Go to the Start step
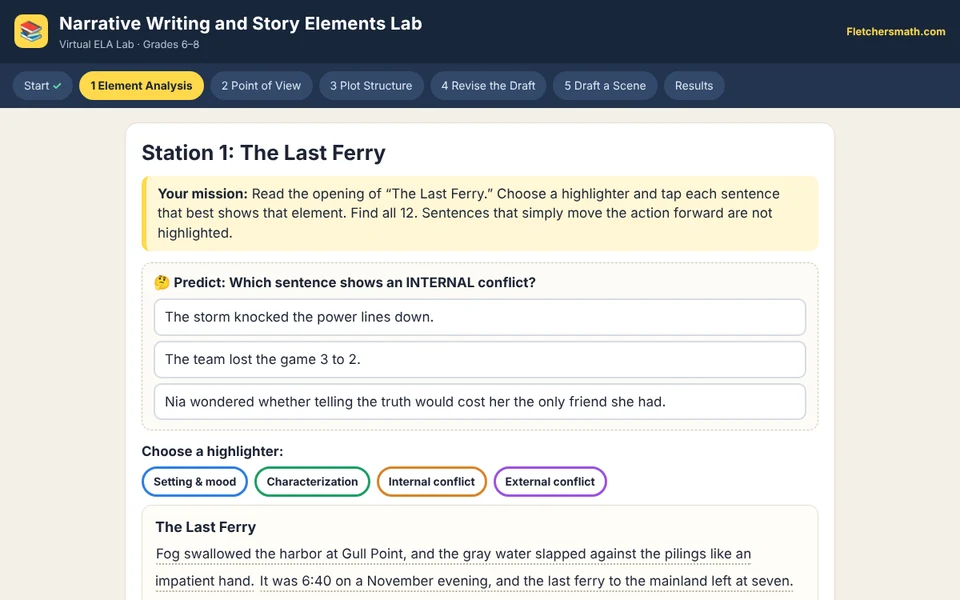This screenshot has width=960, height=600. click(42, 86)
